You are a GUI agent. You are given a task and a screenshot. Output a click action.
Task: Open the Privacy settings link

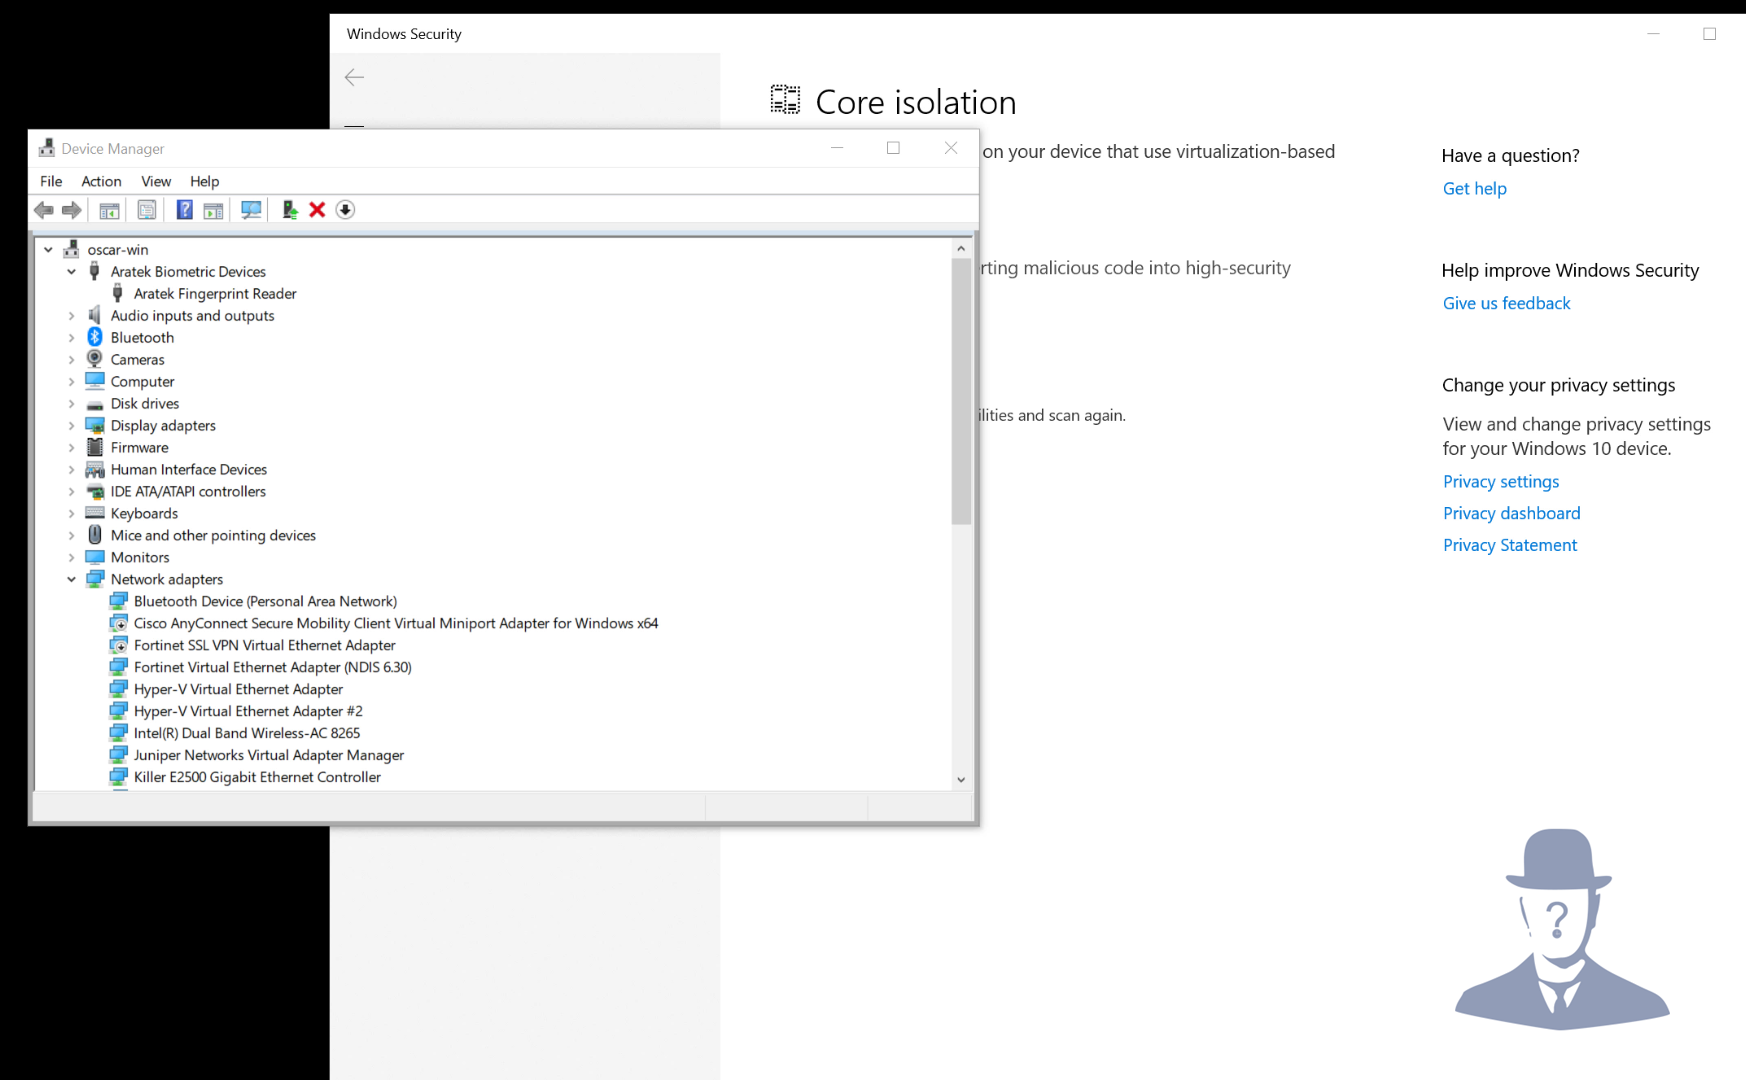[x=1500, y=481]
